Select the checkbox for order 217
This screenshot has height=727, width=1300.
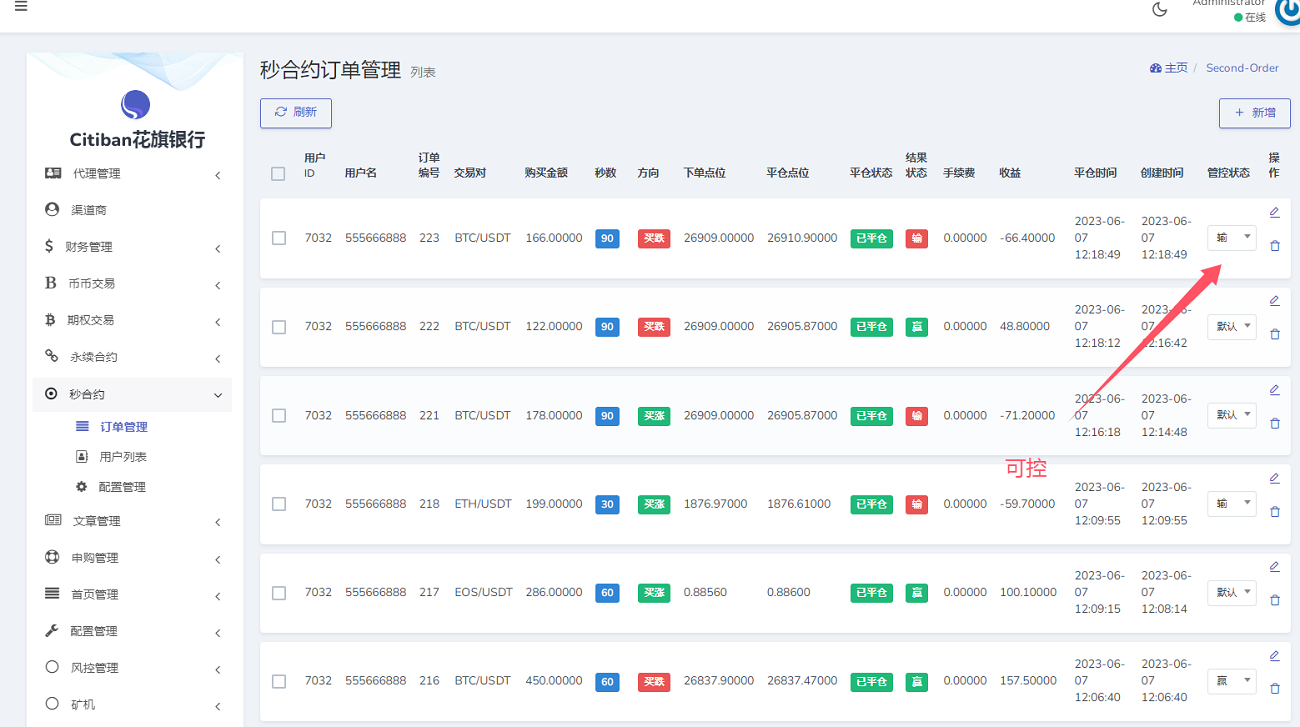[x=279, y=592]
